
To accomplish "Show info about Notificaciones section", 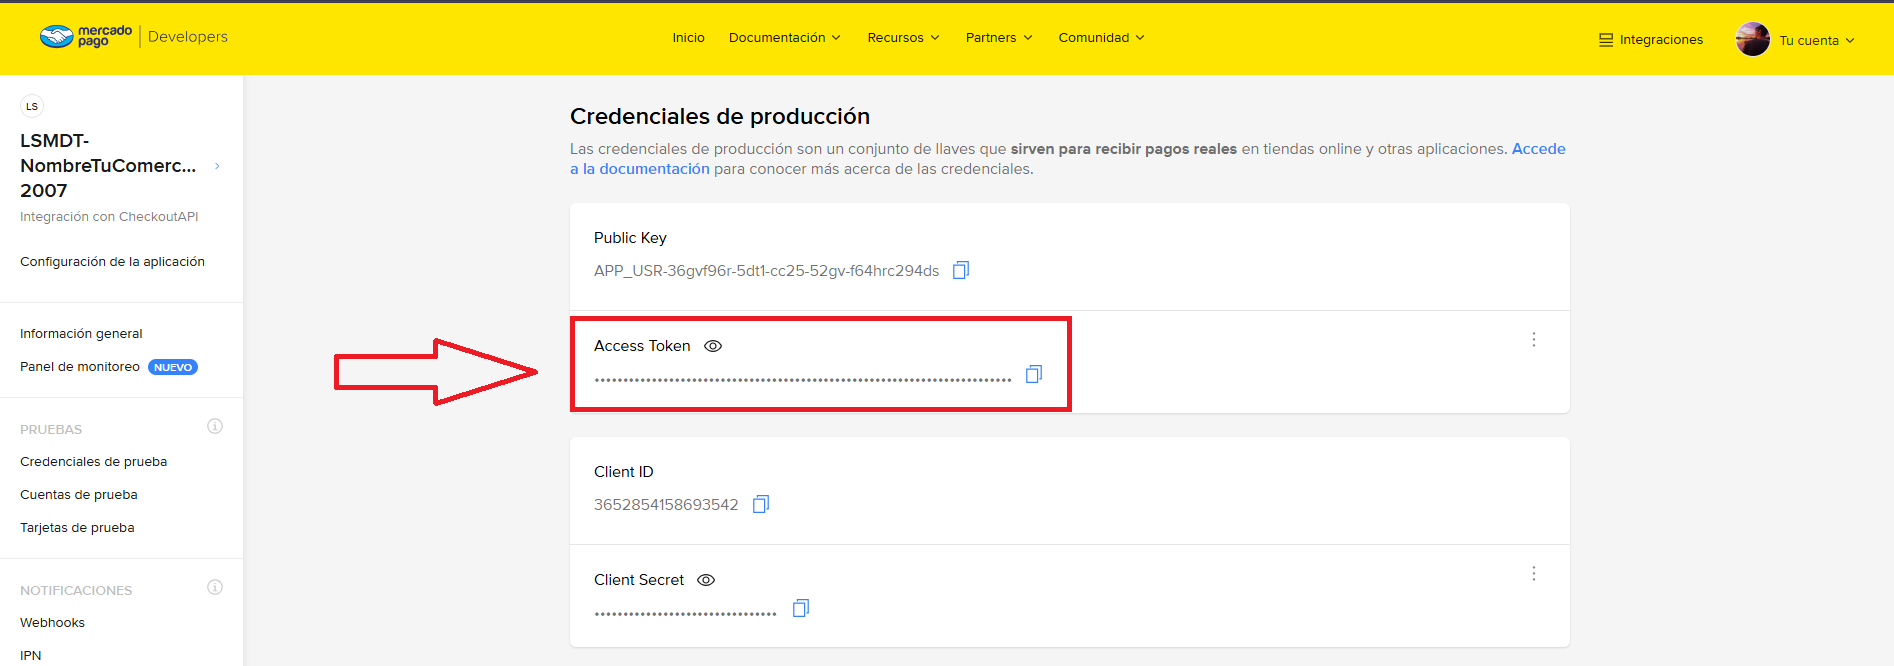I will (215, 587).
